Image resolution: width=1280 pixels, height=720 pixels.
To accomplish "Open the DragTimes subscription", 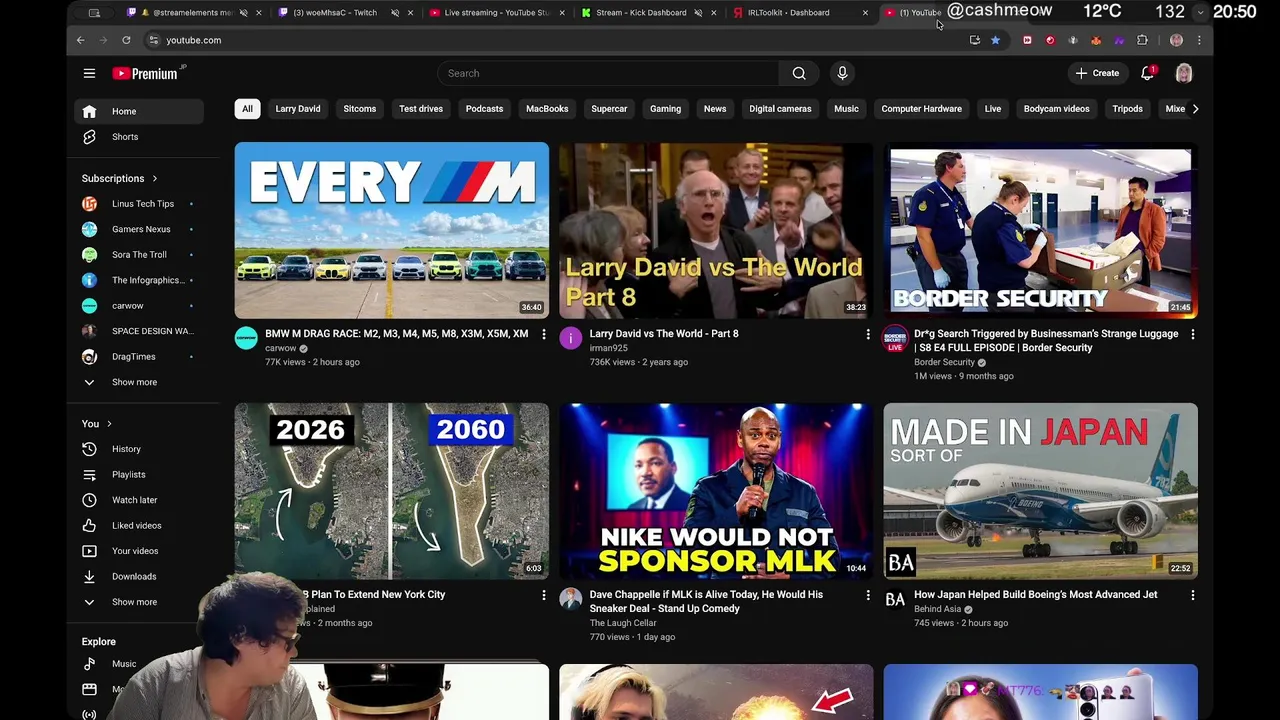I will (139, 357).
